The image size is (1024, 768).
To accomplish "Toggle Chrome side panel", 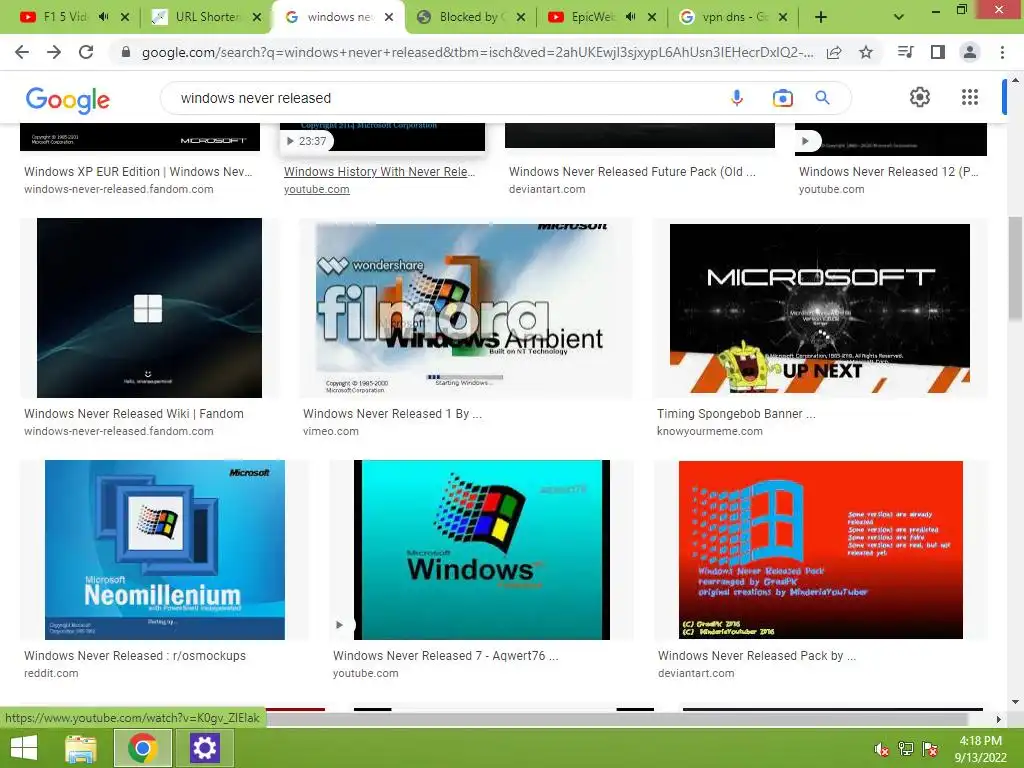I will coord(938,52).
